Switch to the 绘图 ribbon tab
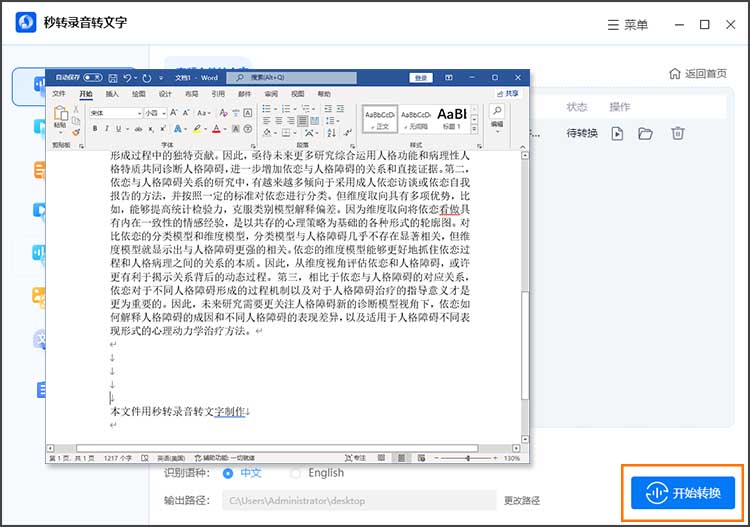Image resolution: width=750 pixels, height=527 pixels. (x=139, y=94)
